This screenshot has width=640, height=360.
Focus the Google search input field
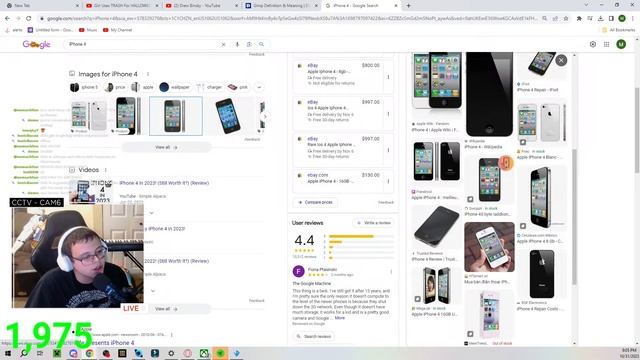pyautogui.click(x=143, y=44)
